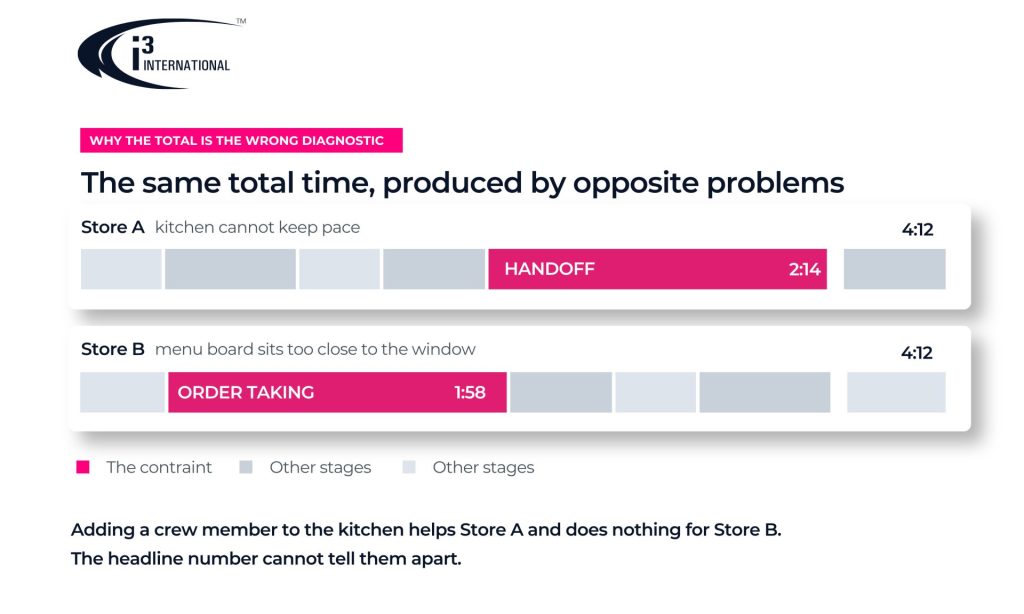Image resolution: width=1024 pixels, height=614 pixels.
Task: Select the last gray segment of Store A row
Action: click(894, 269)
